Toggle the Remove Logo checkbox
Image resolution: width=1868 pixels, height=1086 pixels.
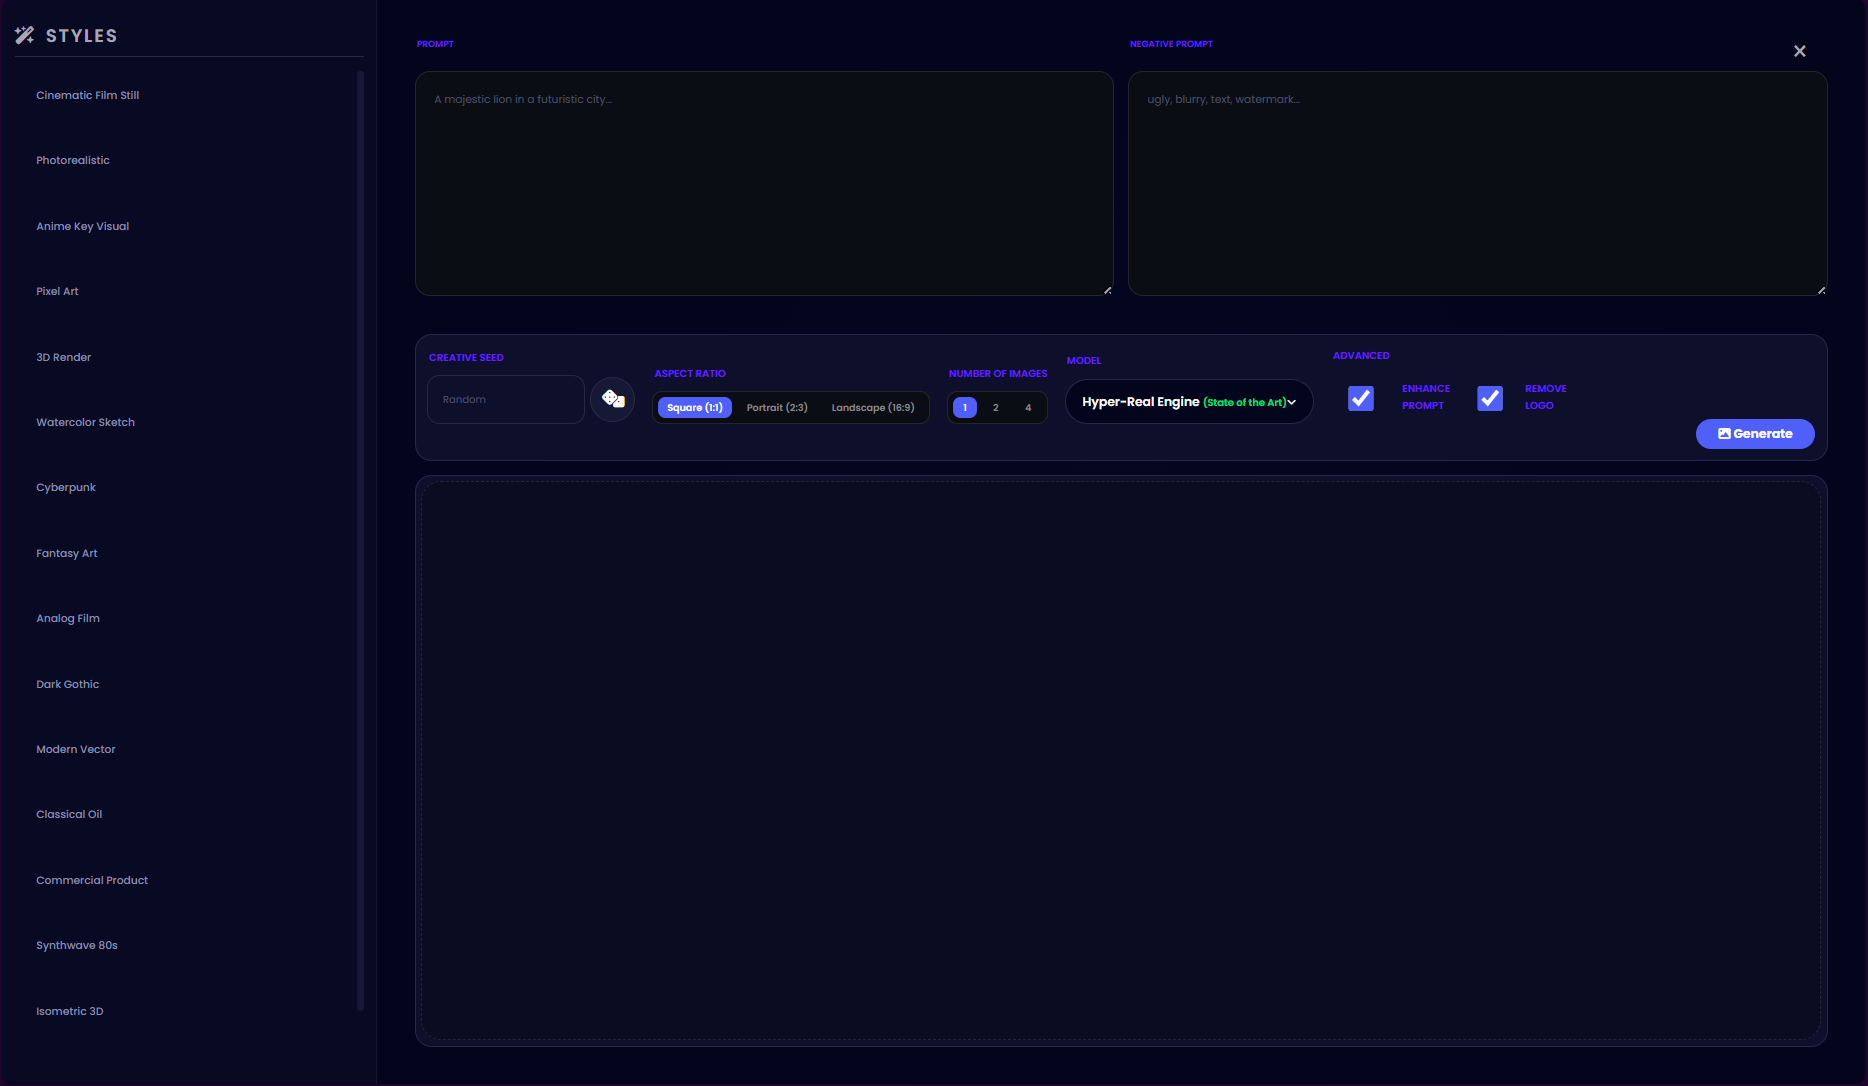pyautogui.click(x=1489, y=398)
